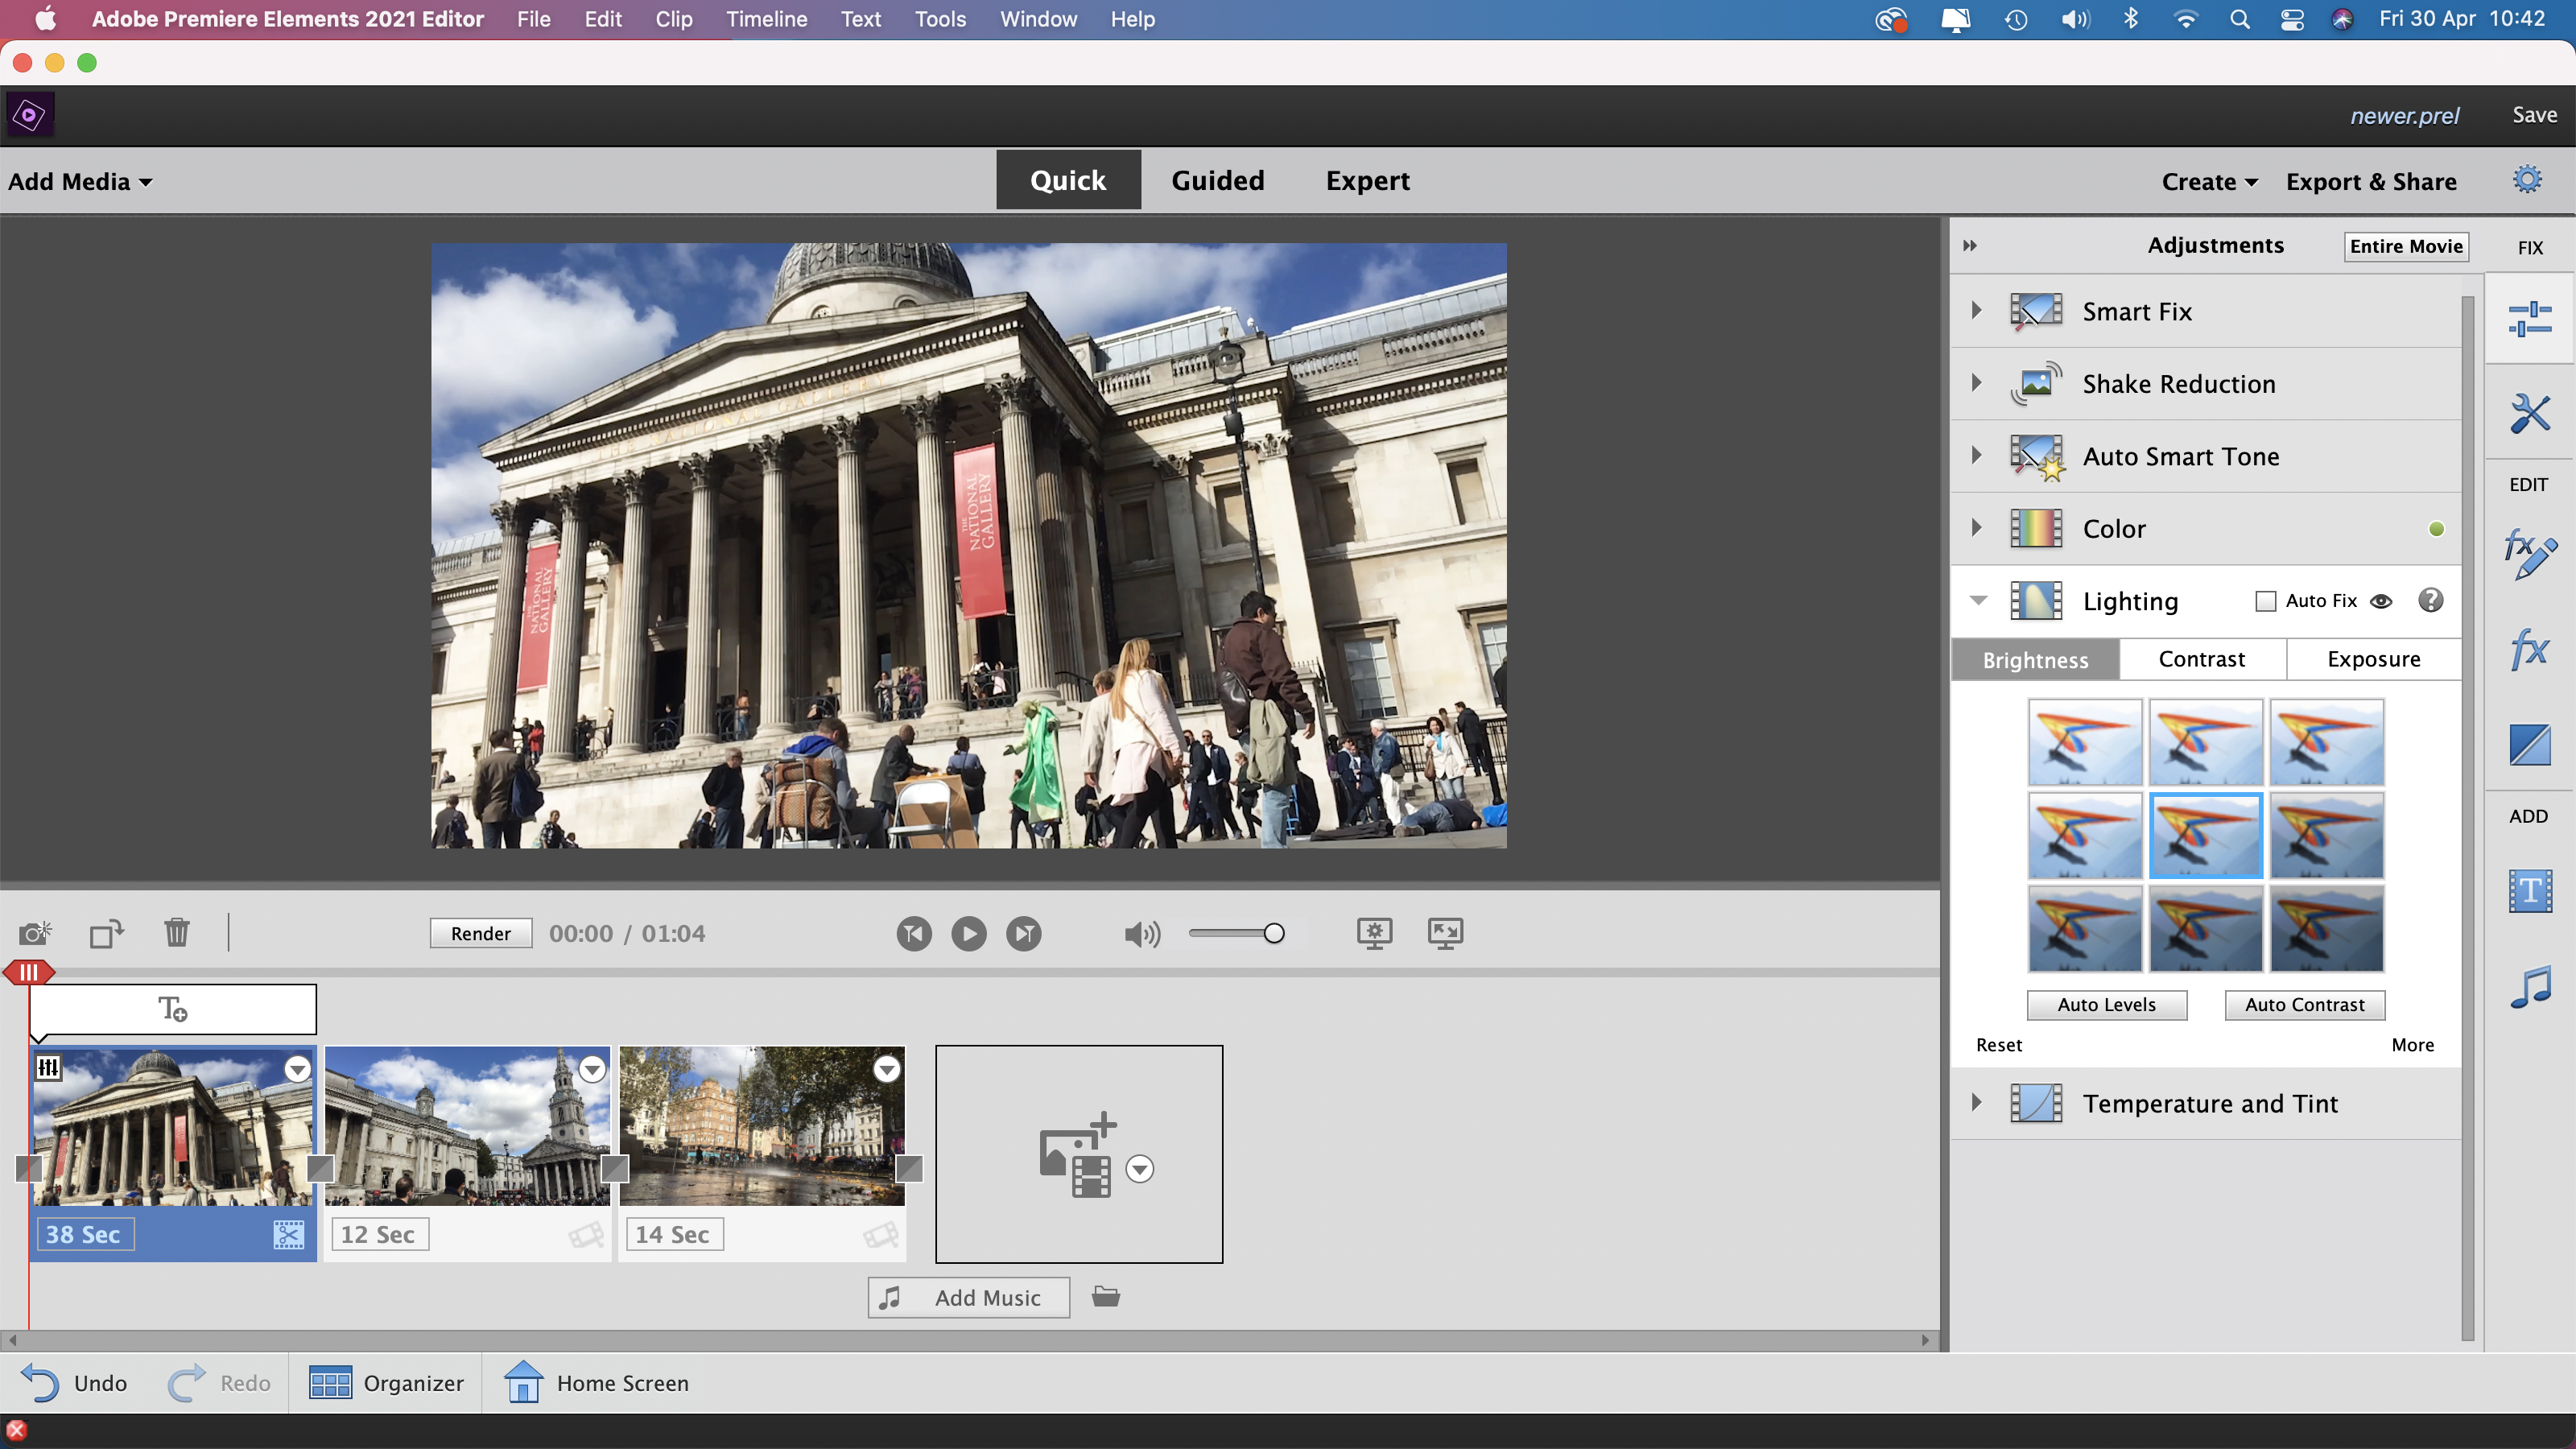Switch to the Expert editing mode tab

1368,180
